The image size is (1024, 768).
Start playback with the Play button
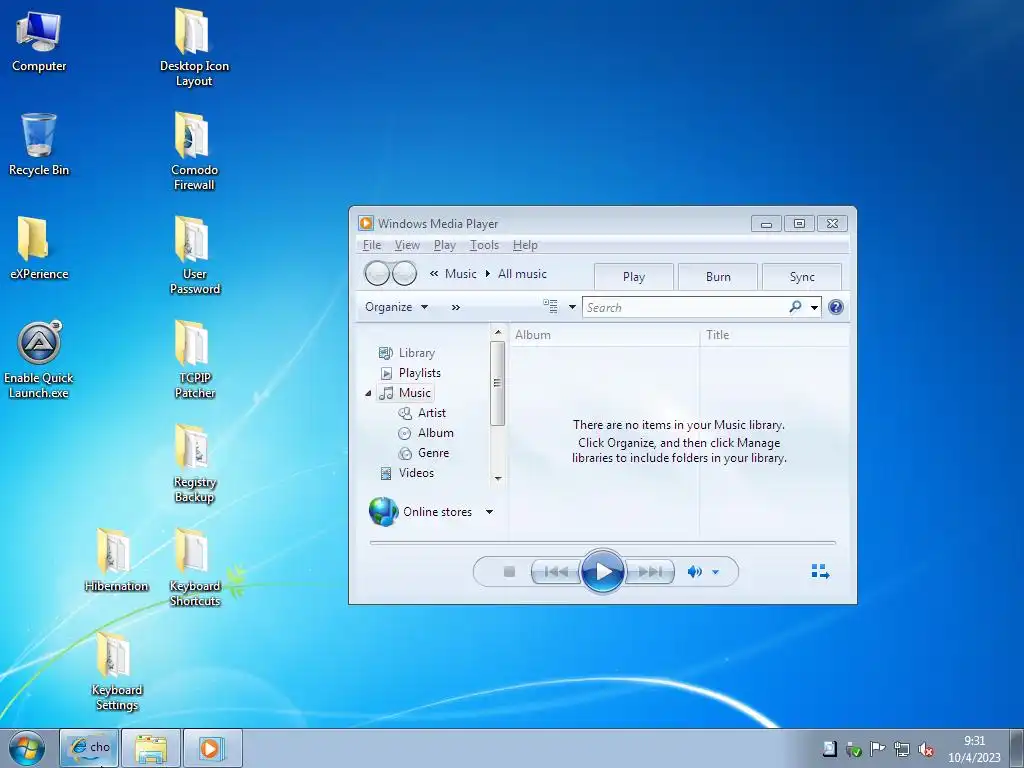(602, 571)
